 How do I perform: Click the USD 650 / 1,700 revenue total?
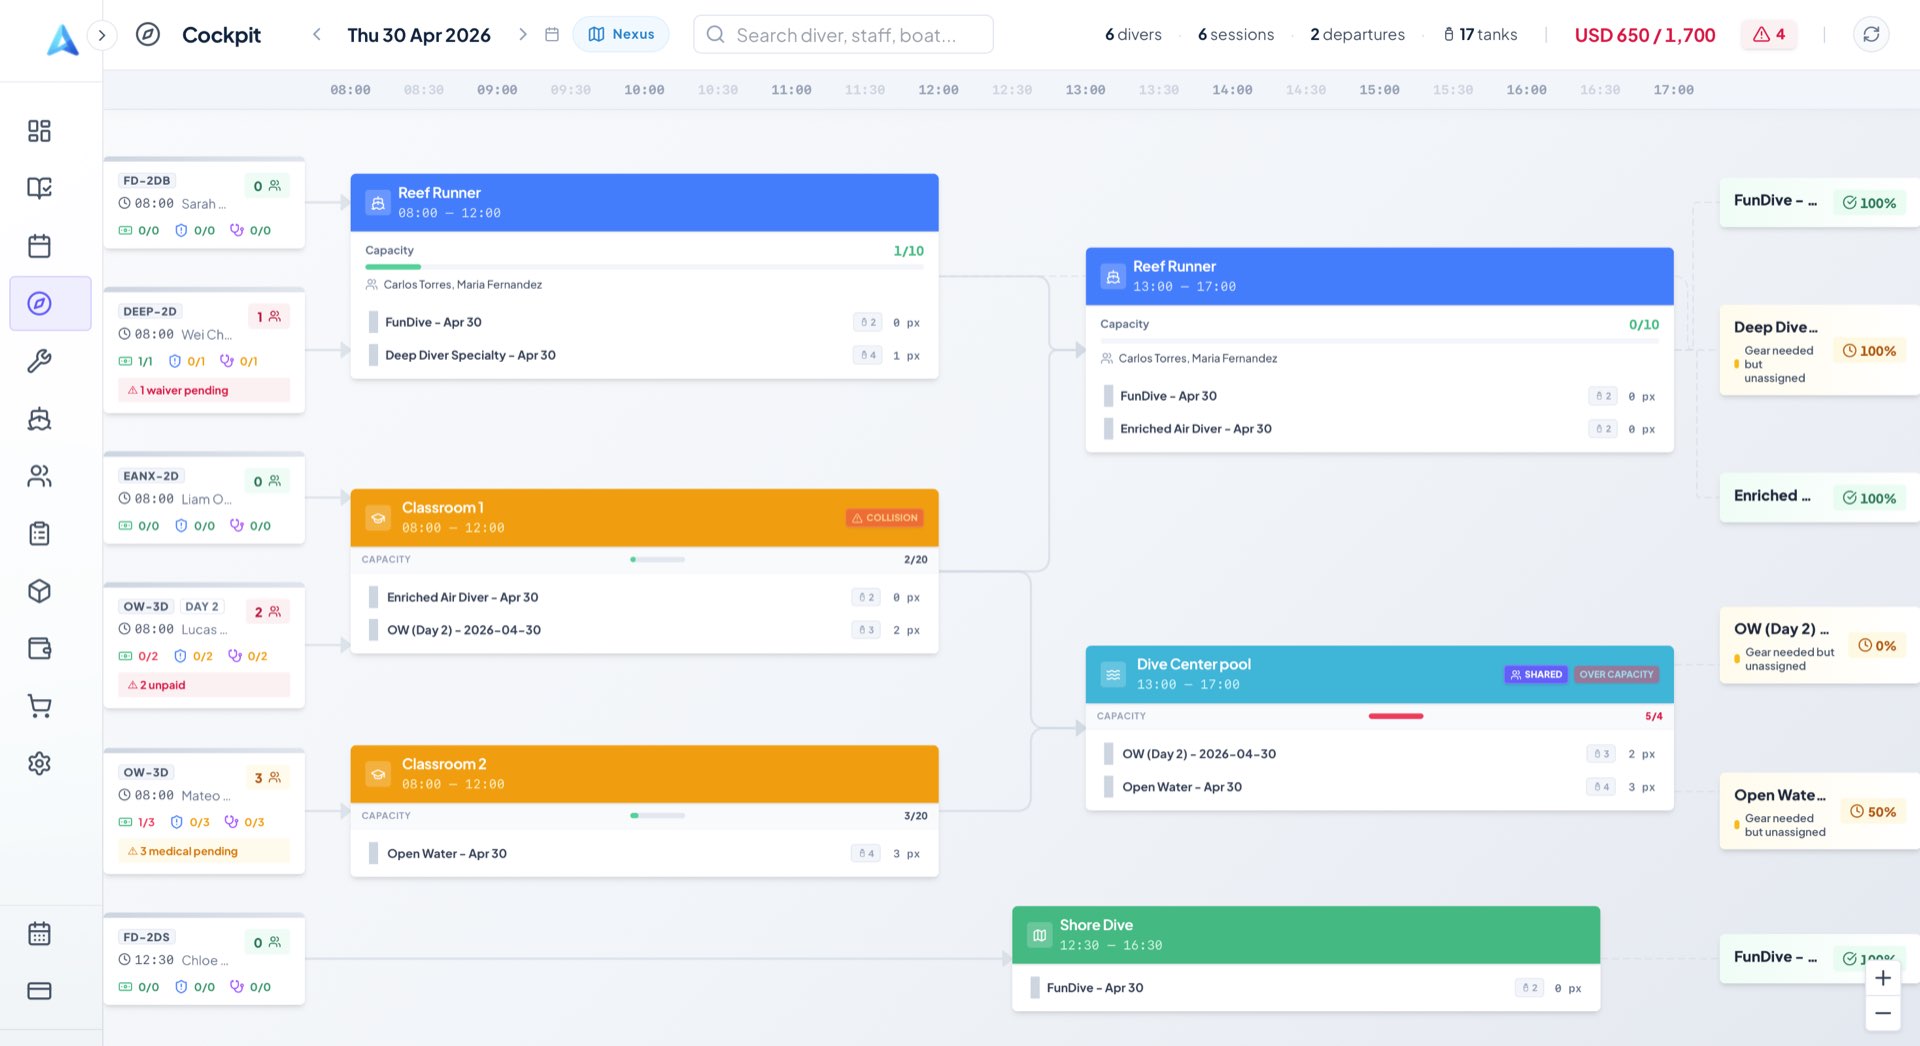(1644, 35)
